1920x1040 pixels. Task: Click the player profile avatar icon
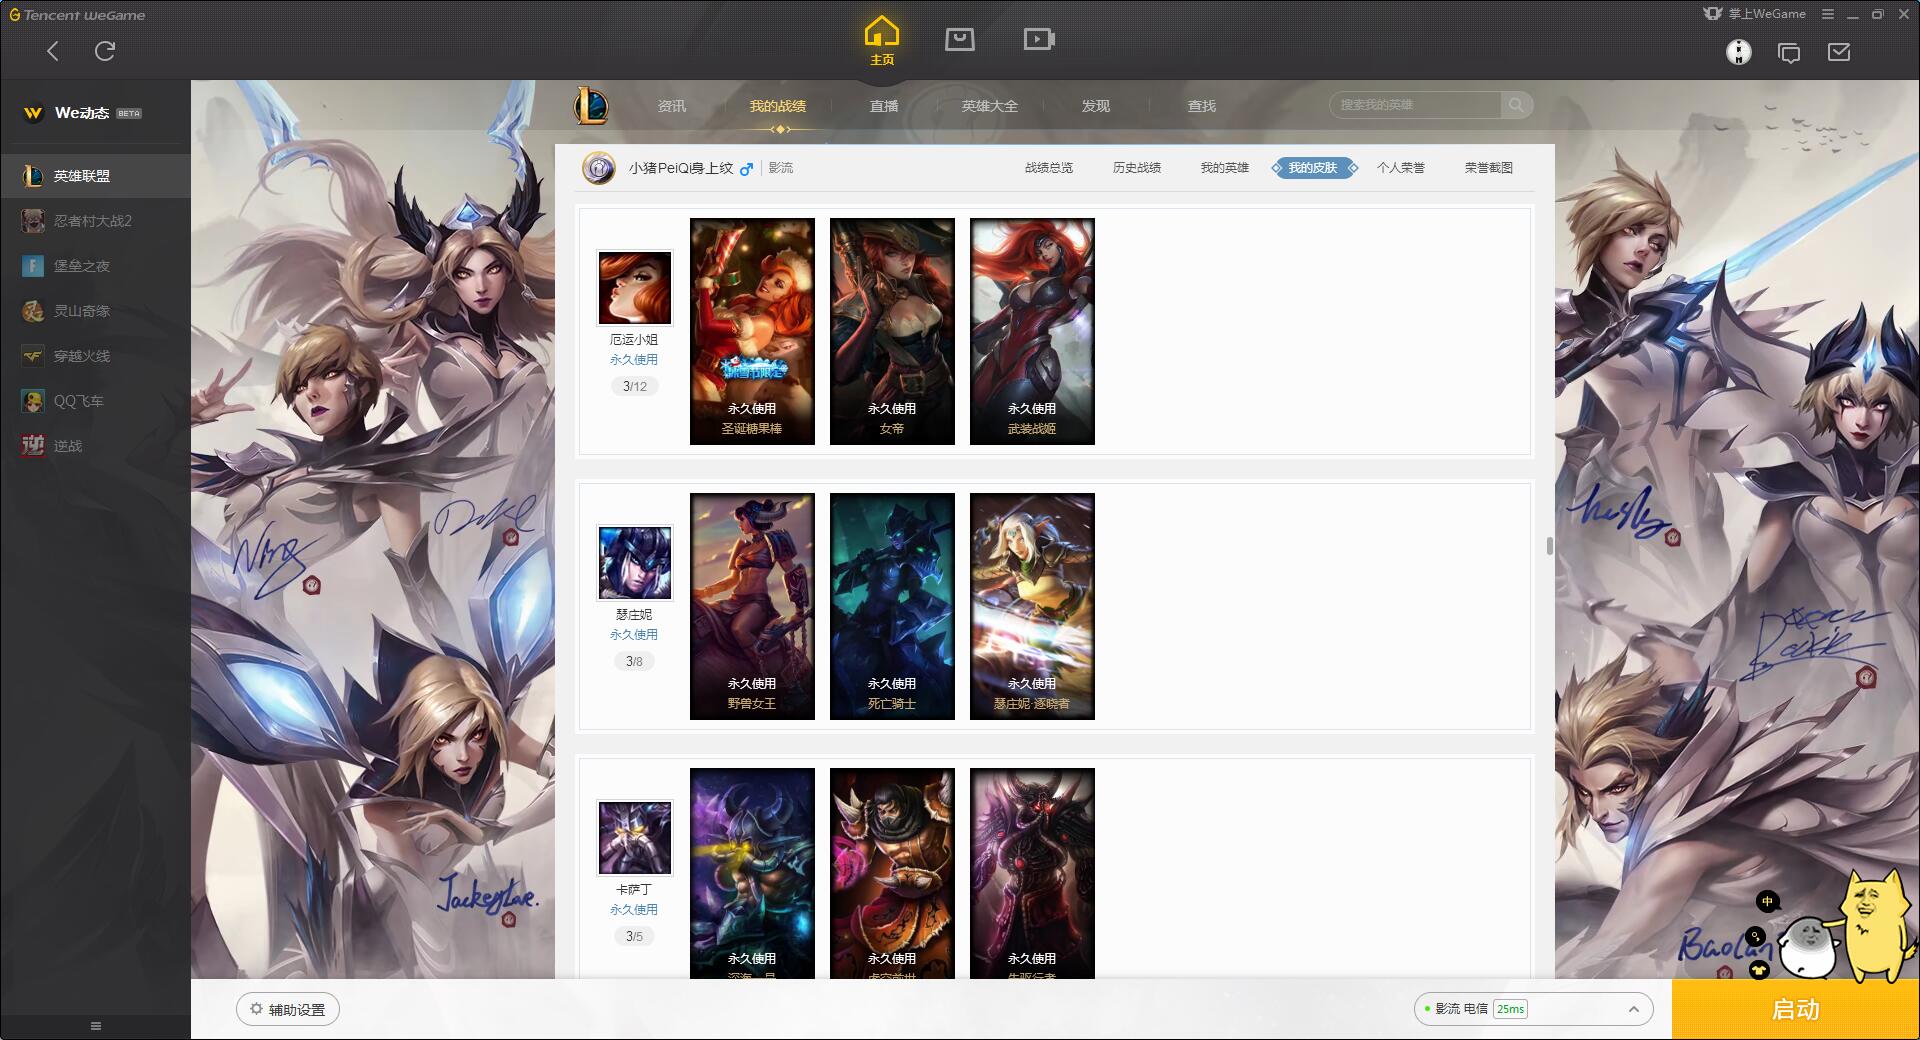coord(599,168)
